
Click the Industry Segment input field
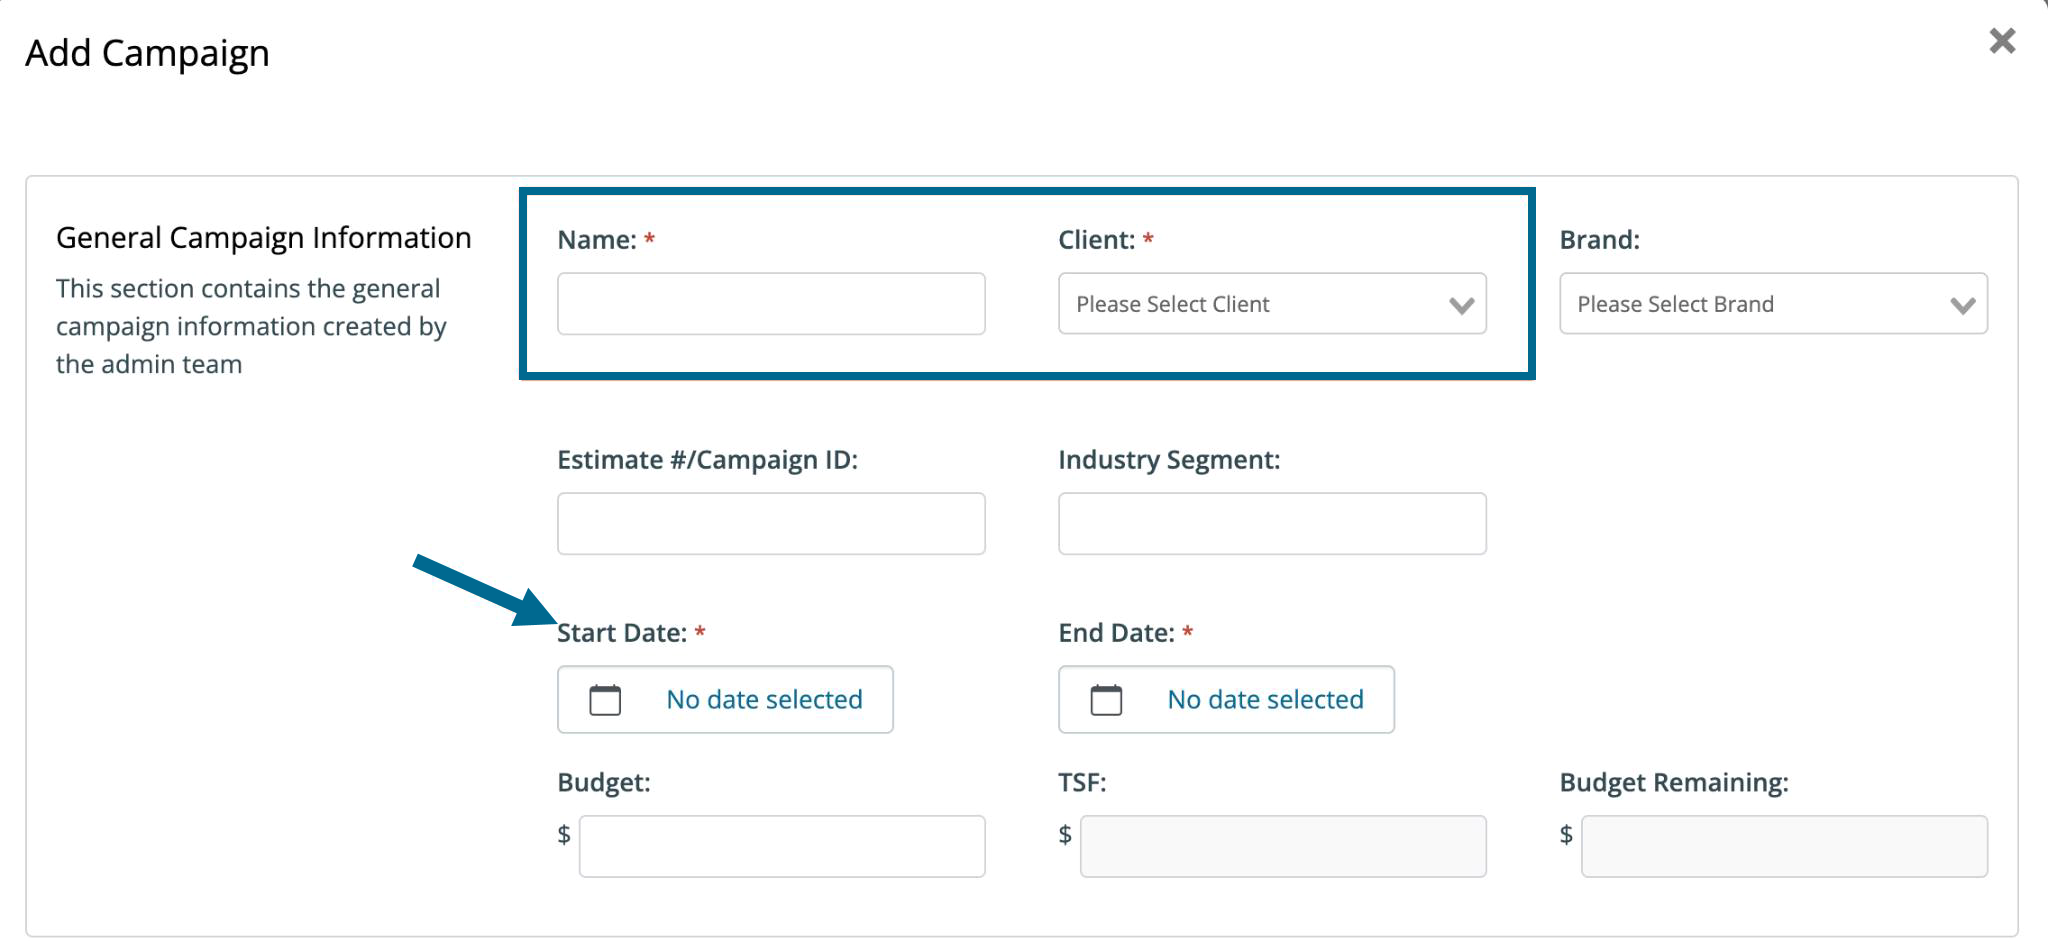coord(1272,524)
